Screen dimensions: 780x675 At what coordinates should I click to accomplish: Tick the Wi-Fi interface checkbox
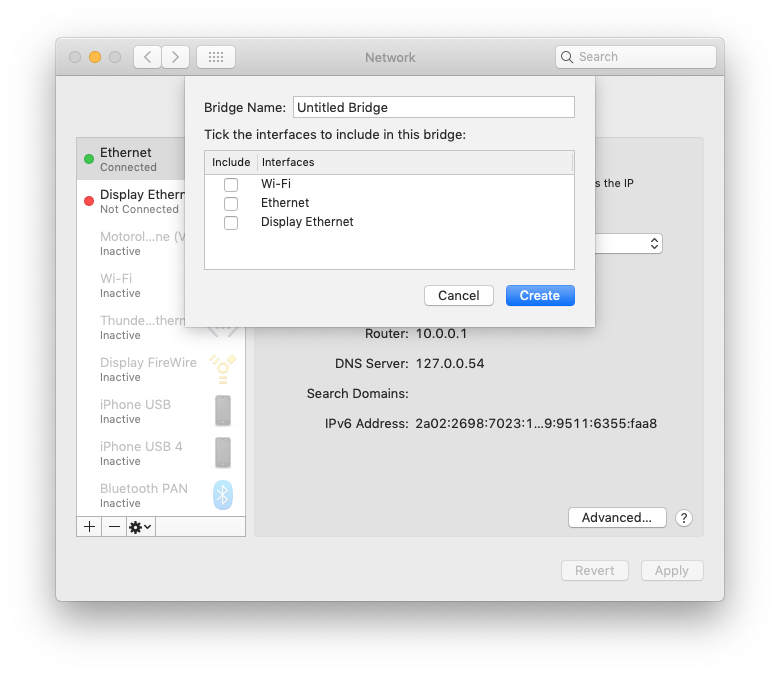231,185
